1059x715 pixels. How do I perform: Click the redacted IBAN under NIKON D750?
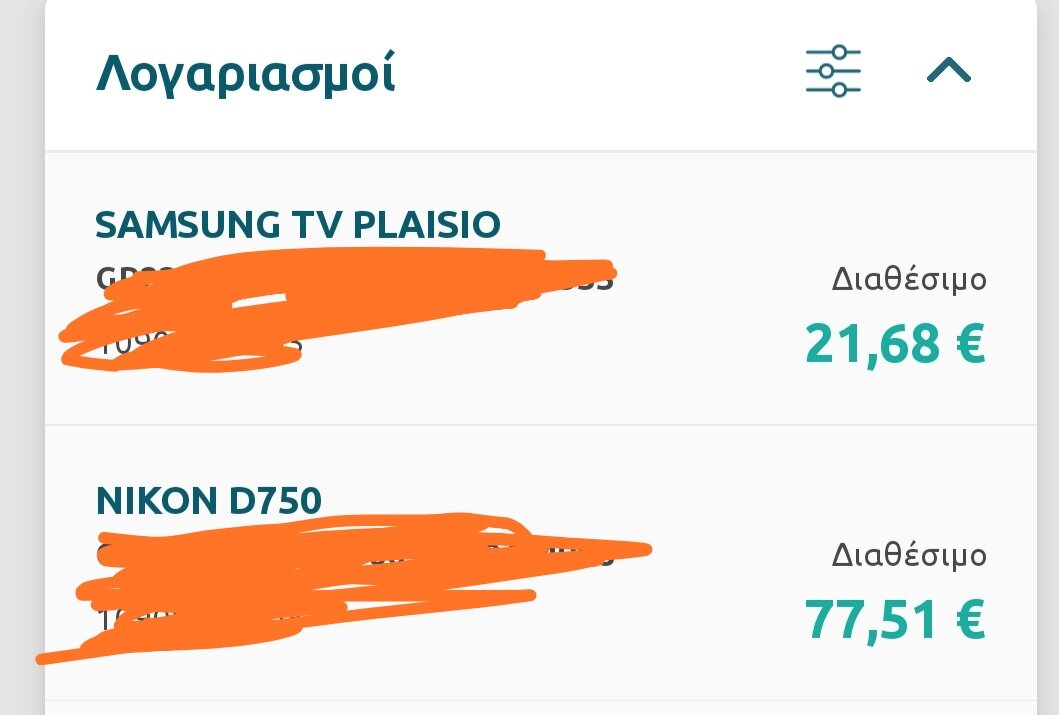[x=355, y=554]
